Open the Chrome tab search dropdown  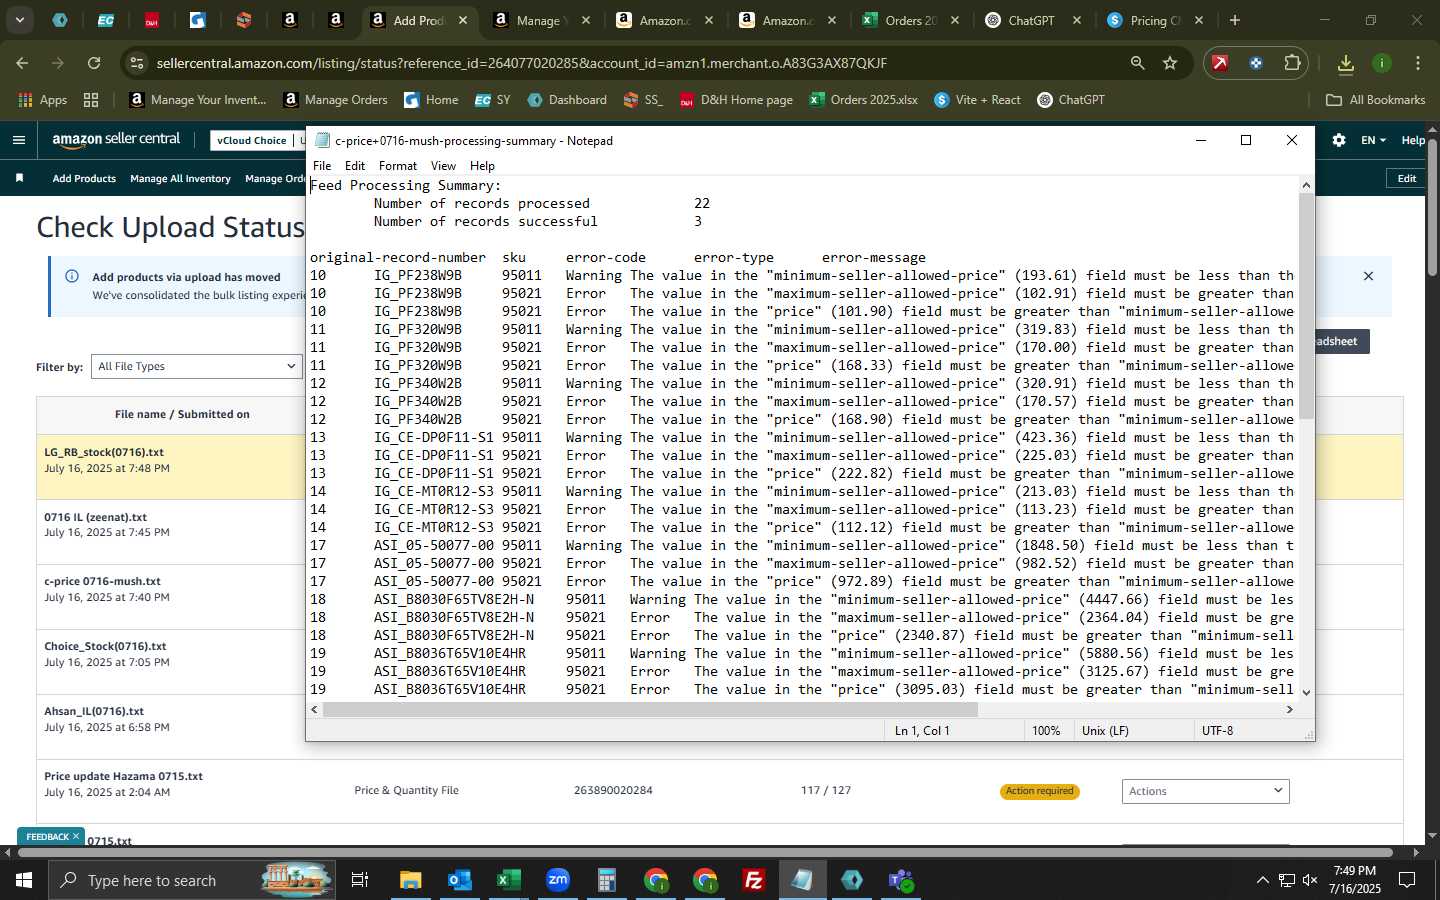click(19, 20)
